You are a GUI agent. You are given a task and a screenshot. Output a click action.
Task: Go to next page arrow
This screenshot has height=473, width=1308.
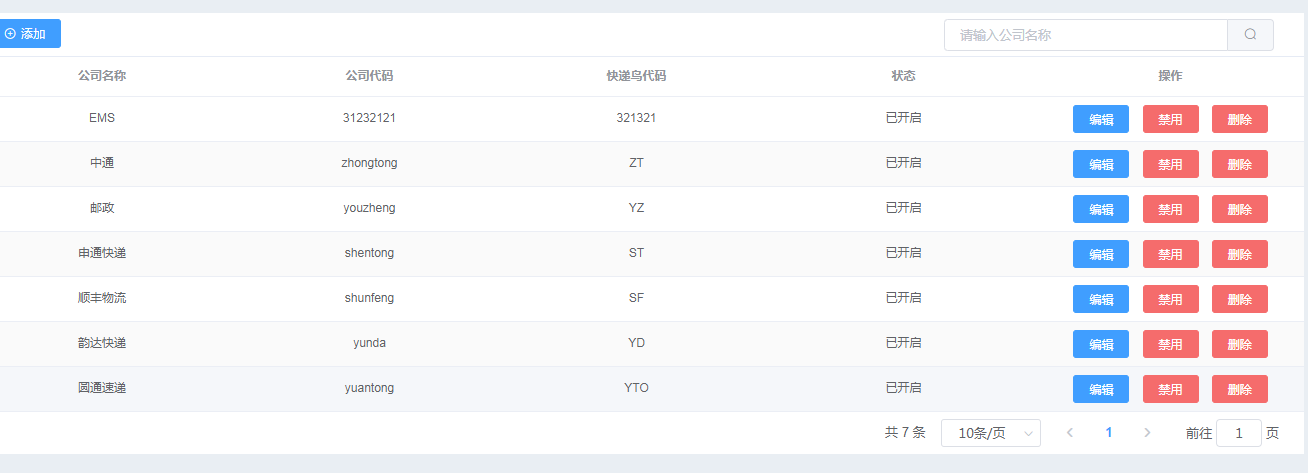click(x=1147, y=433)
